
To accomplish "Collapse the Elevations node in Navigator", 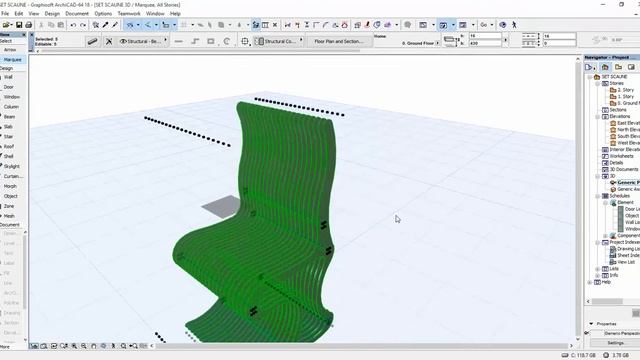I will [598, 116].
